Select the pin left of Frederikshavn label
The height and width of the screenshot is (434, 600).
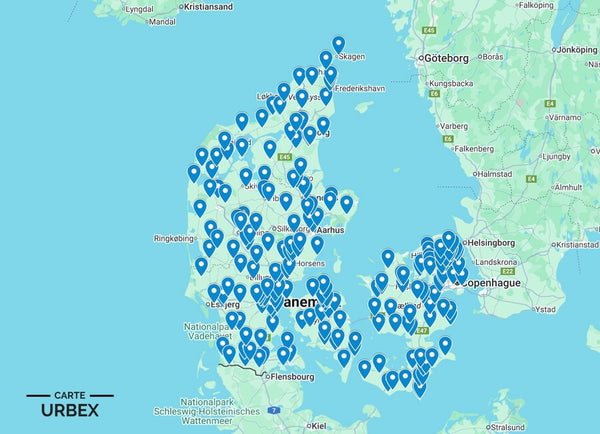[x=325, y=95]
